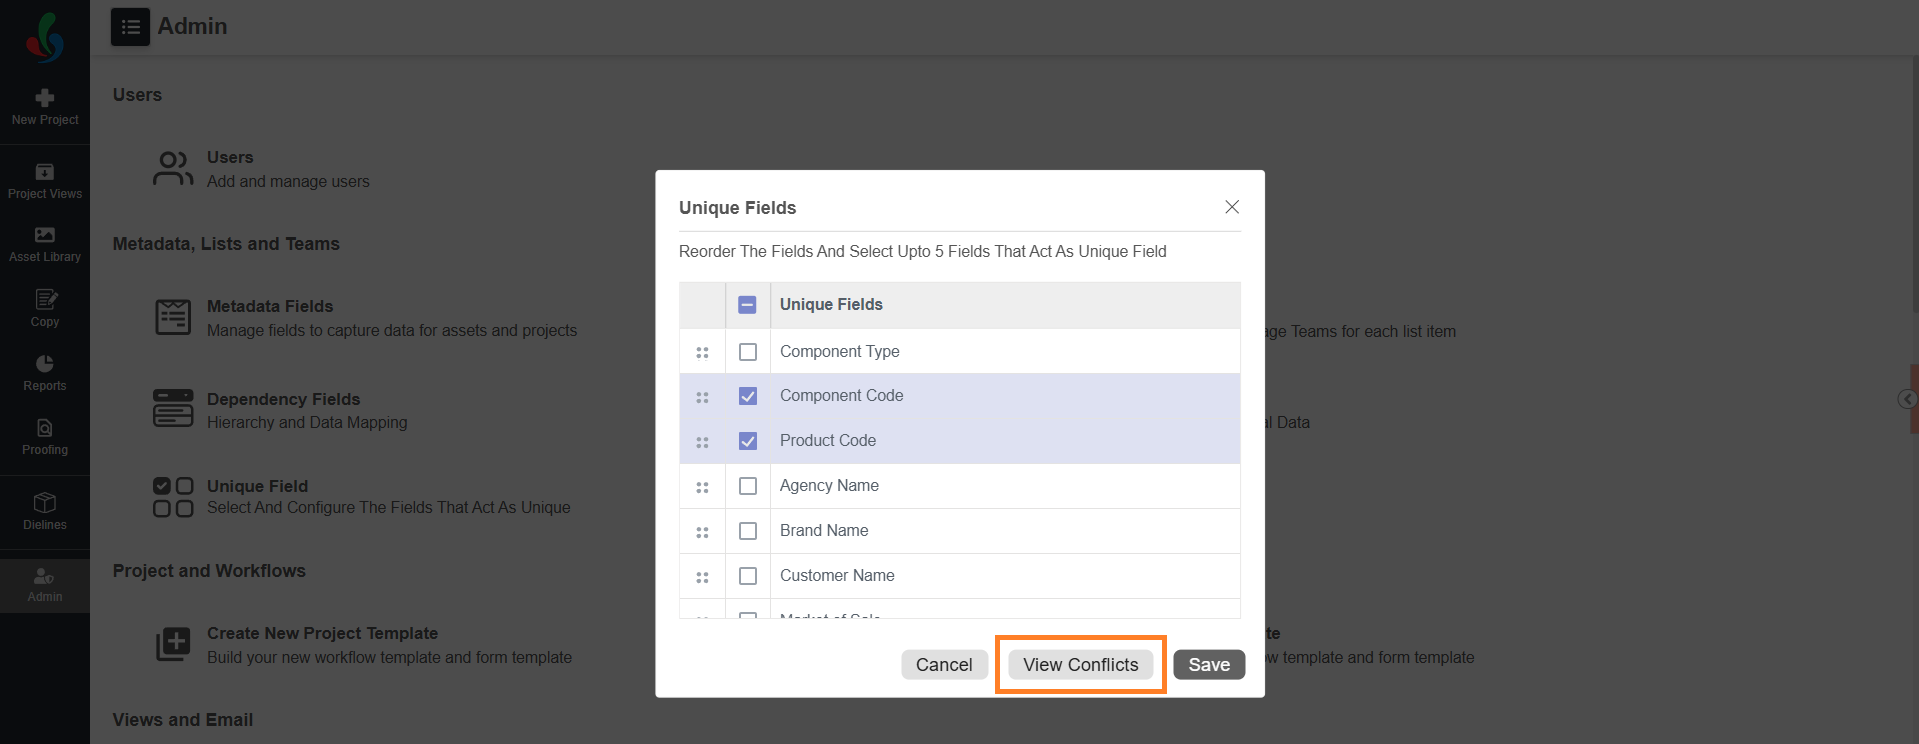The width and height of the screenshot is (1919, 744).
Task: Click the View Conflicts button
Action: tap(1080, 665)
